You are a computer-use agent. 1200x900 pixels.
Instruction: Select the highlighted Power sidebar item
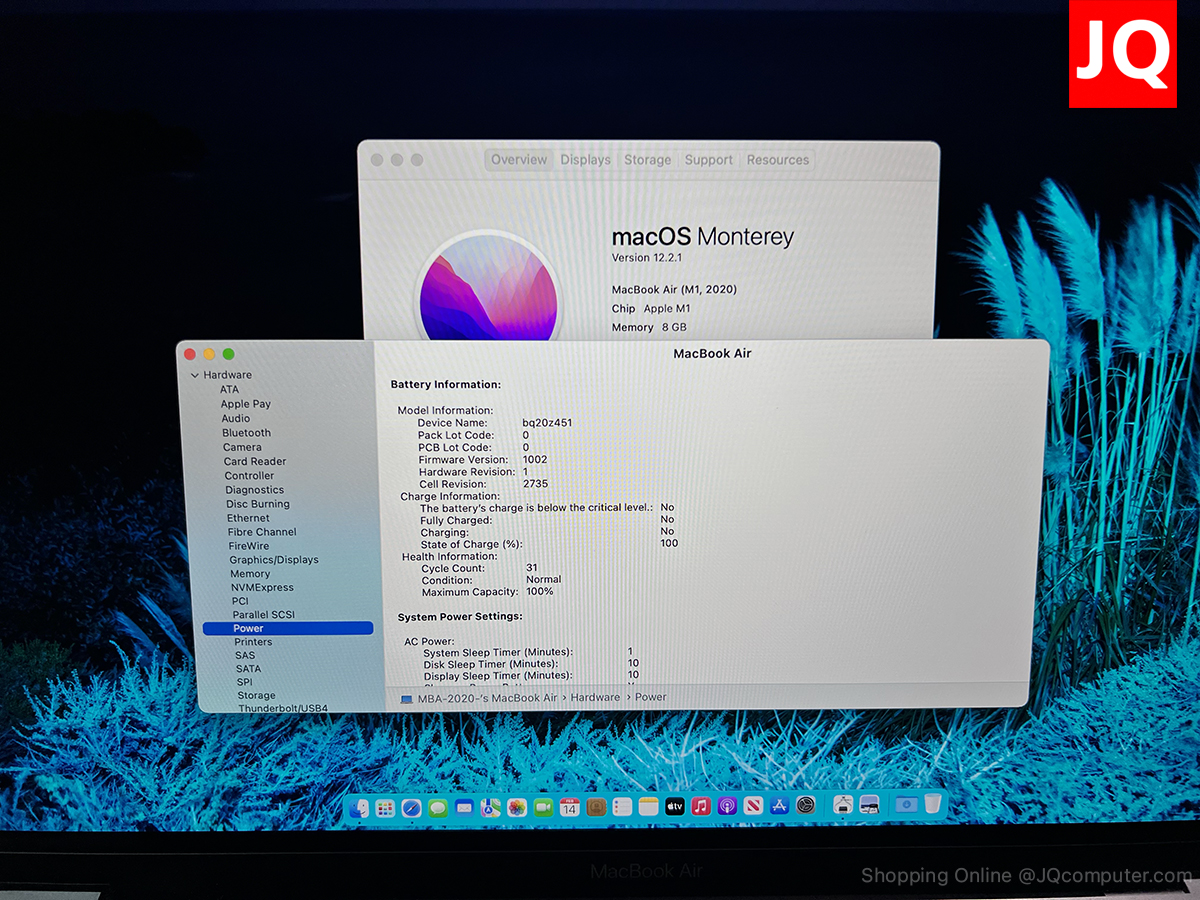pyautogui.click(x=288, y=628)
